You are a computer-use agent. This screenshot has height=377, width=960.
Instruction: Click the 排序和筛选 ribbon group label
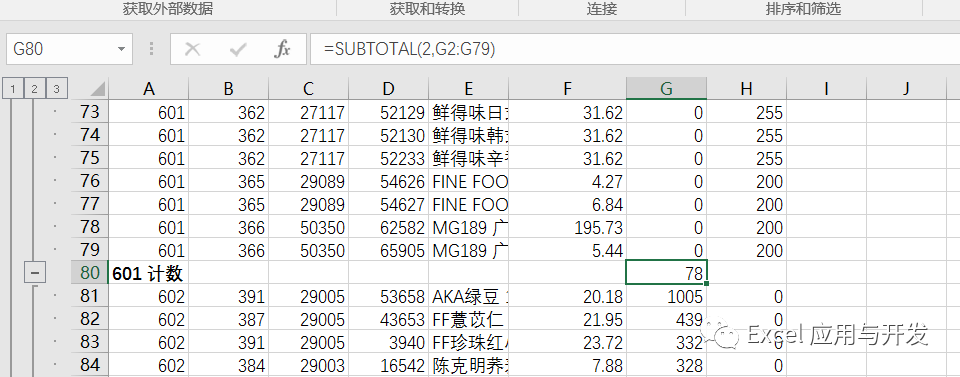point(803,9)
